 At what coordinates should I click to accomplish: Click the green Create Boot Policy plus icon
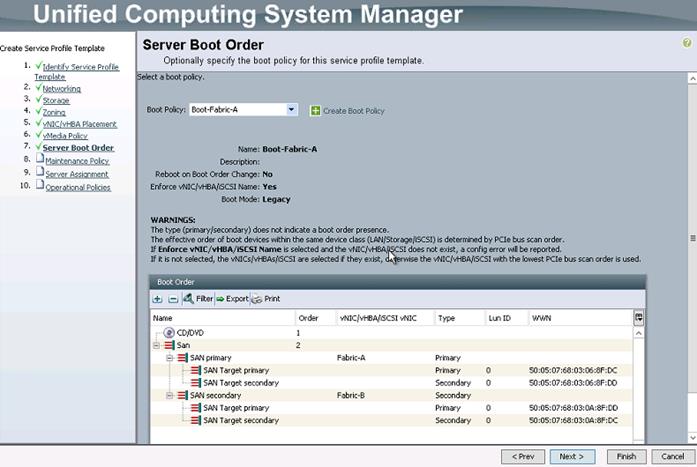[x=315, y=111]
